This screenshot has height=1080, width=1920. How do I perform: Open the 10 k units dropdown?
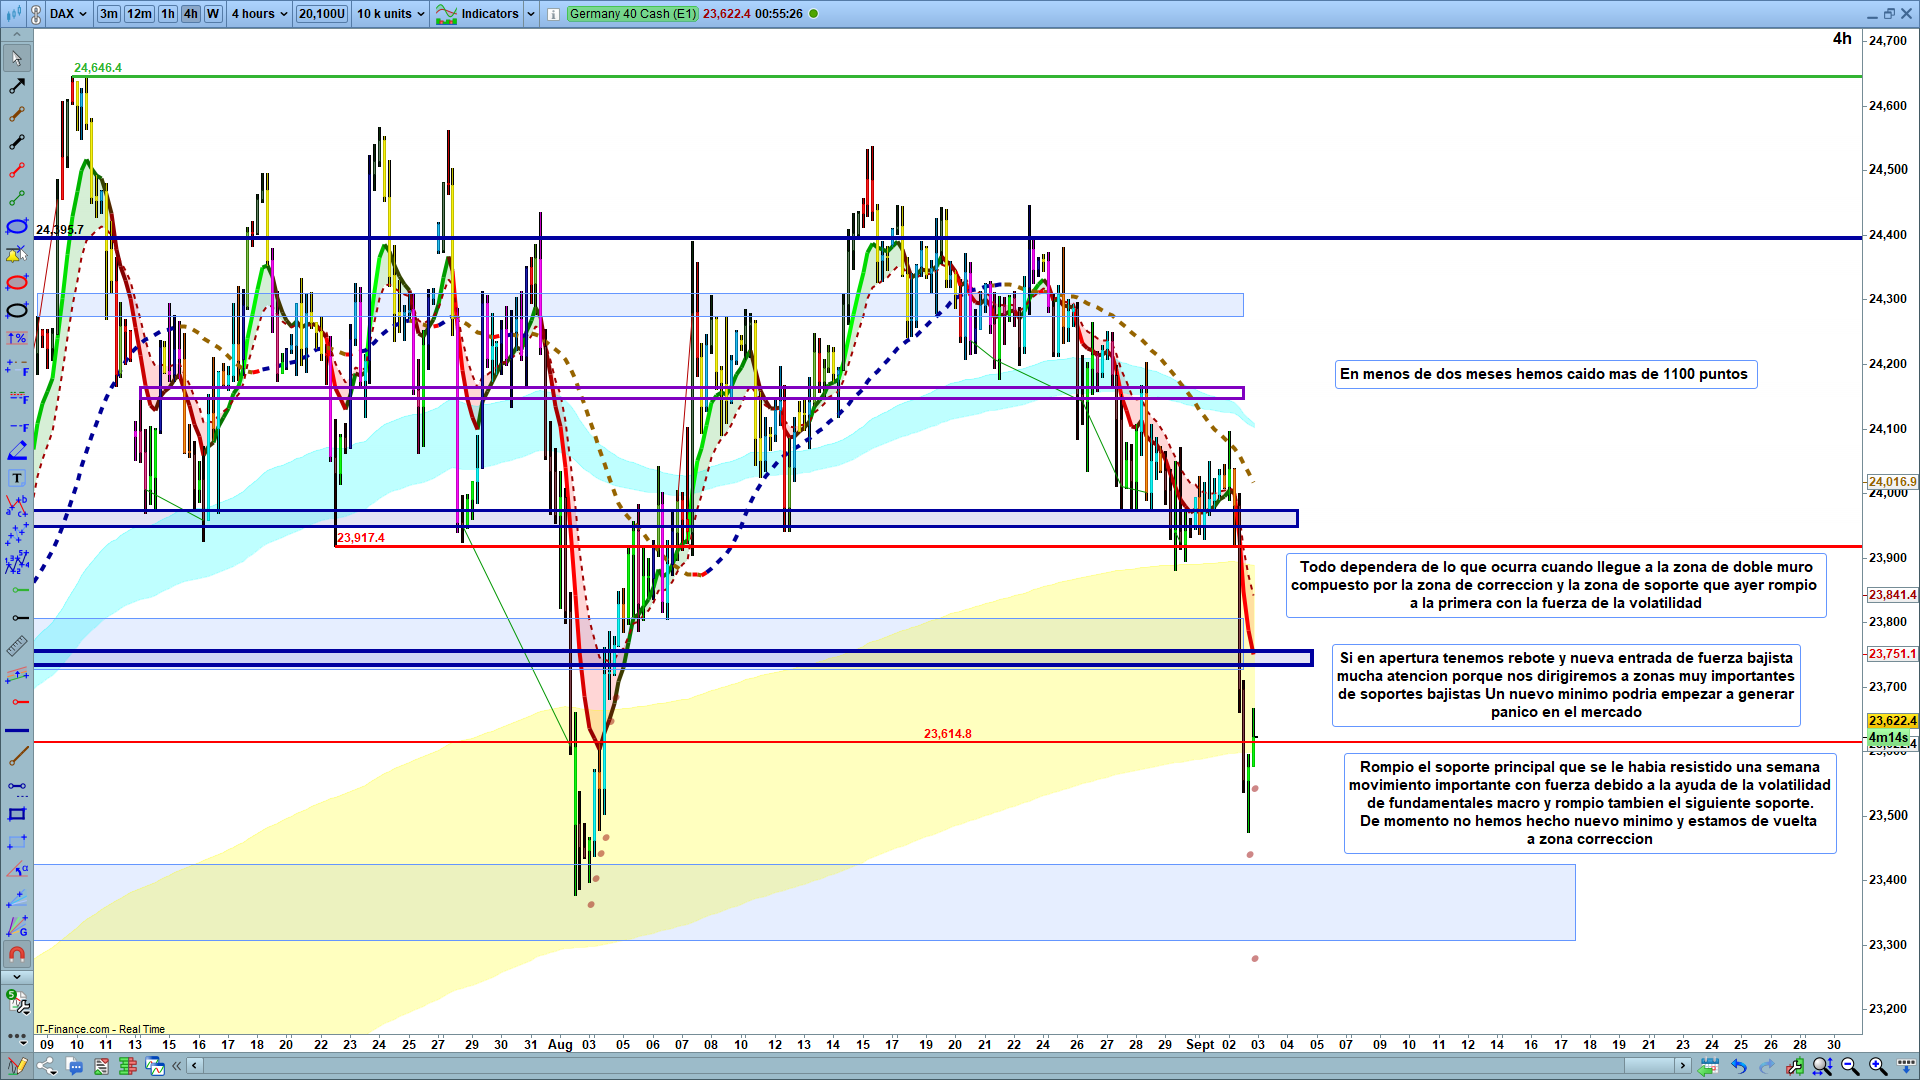point(390,14)
